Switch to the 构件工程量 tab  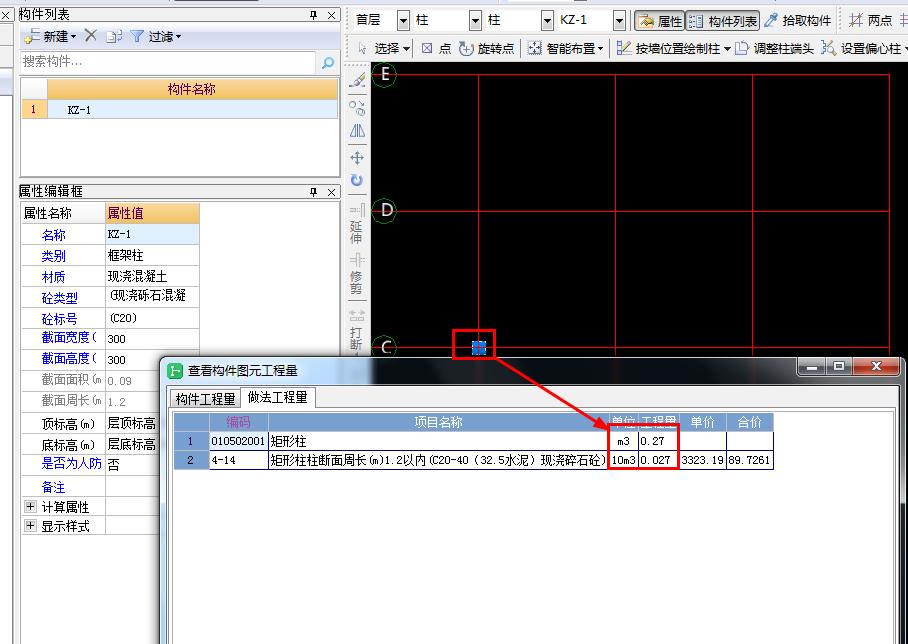click(x=206, y=398)
